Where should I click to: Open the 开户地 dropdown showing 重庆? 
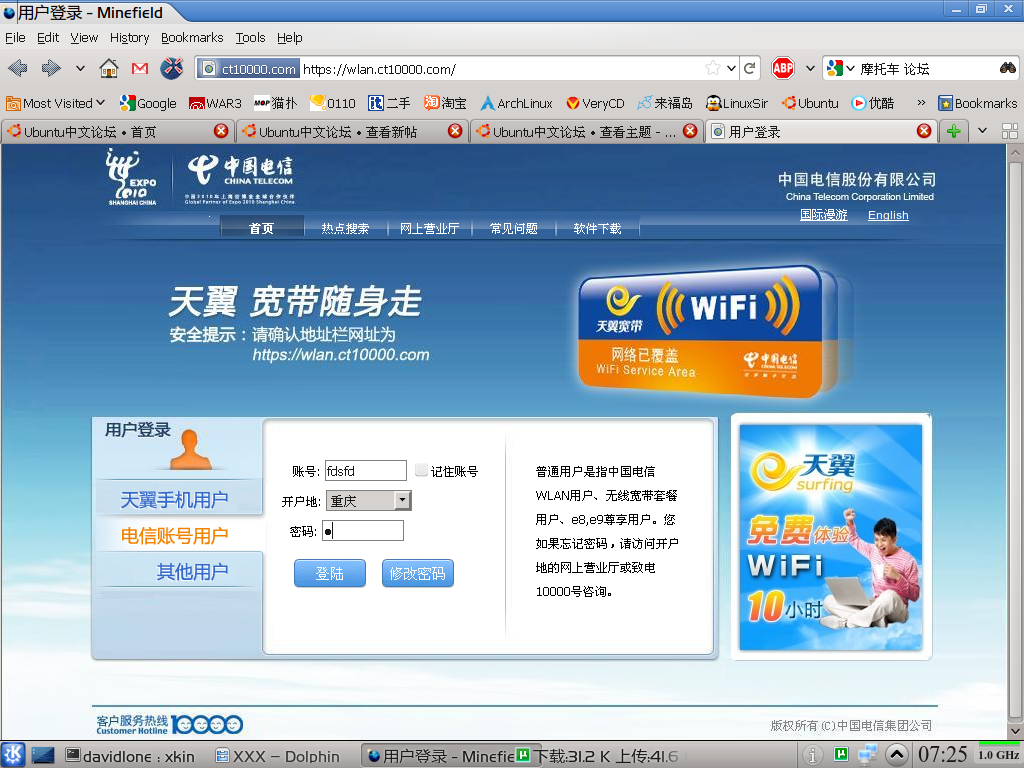tap(368, 501)
